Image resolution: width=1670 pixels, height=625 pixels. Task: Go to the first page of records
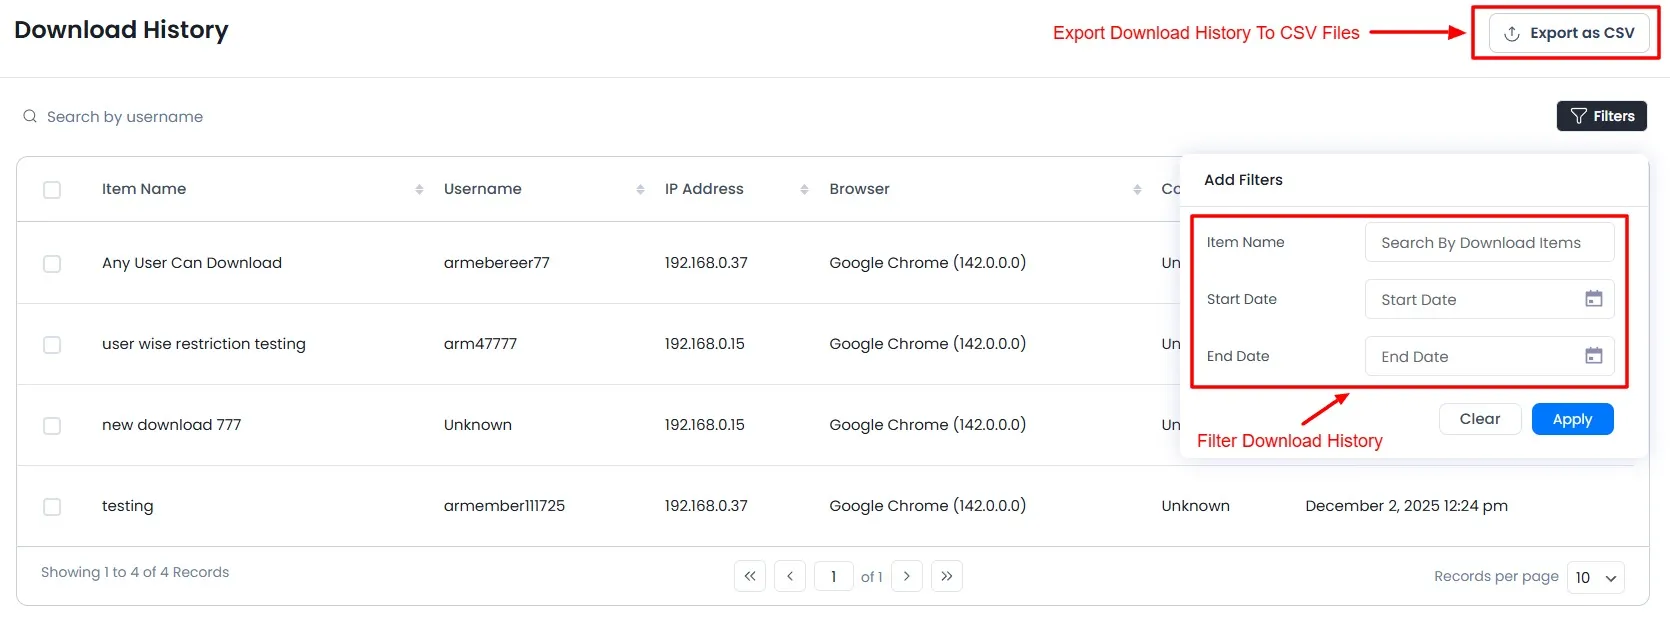click(750, 576)
